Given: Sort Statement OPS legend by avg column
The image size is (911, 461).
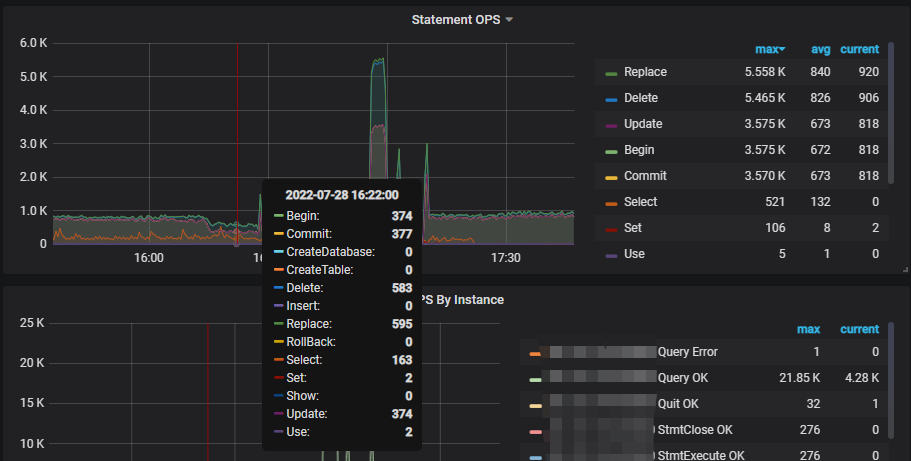Looking at the screenshot, I should tap(819, 49).
